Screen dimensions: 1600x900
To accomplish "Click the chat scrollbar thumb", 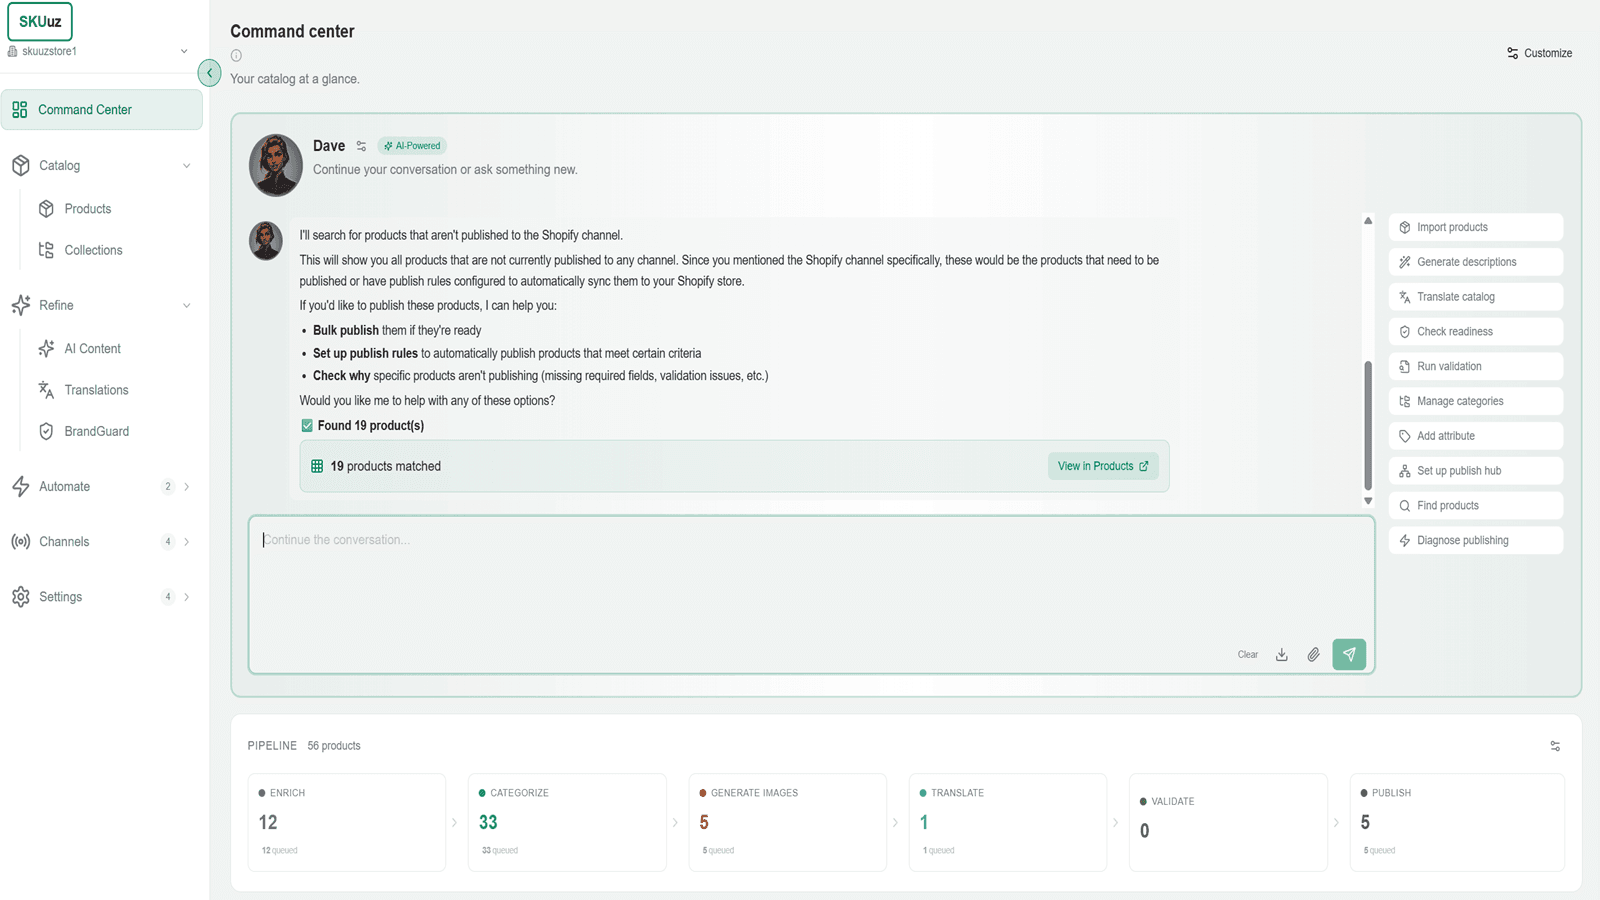I will pos(1368,425).
